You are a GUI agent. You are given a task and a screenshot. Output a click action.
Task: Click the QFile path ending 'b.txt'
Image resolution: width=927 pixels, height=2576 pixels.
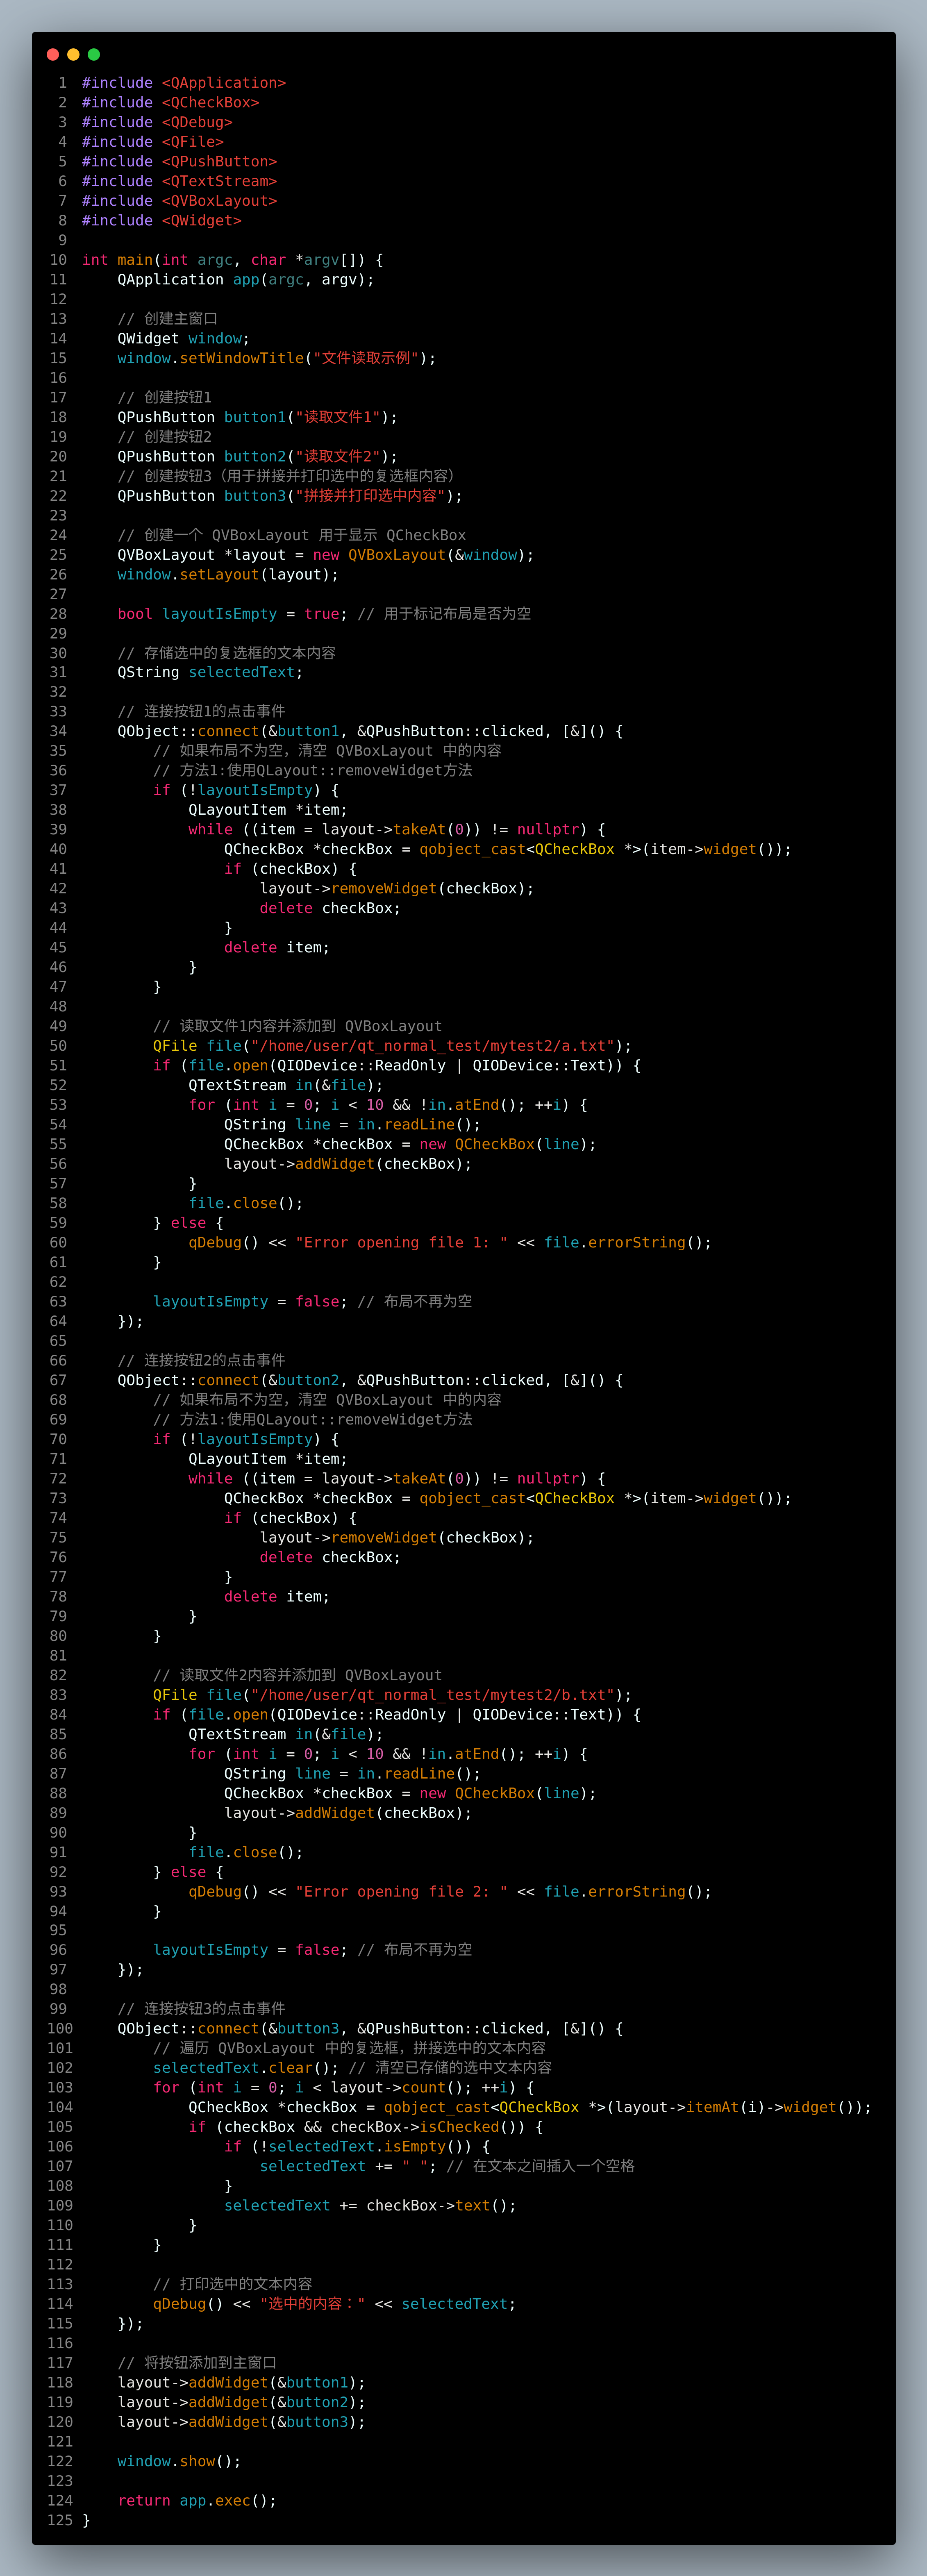393,1695
